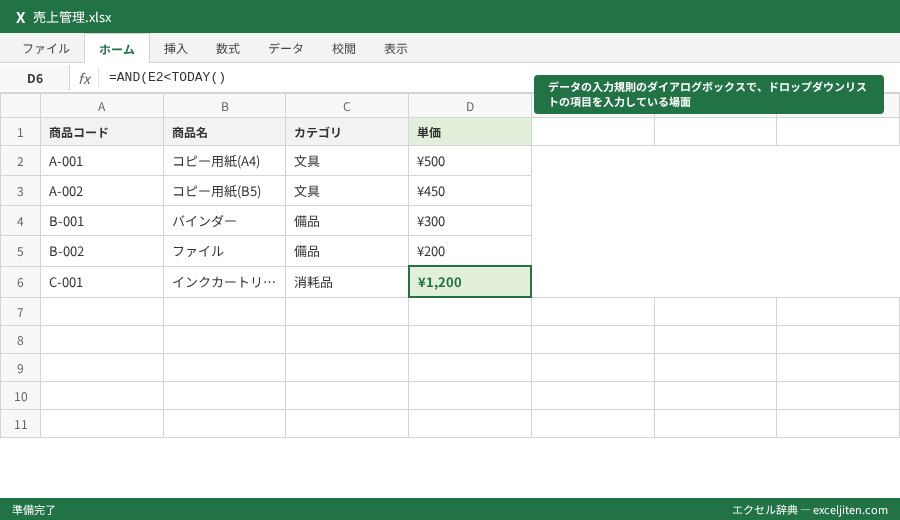
Task: Select row 9 header
Action: [x=20, y=368]
